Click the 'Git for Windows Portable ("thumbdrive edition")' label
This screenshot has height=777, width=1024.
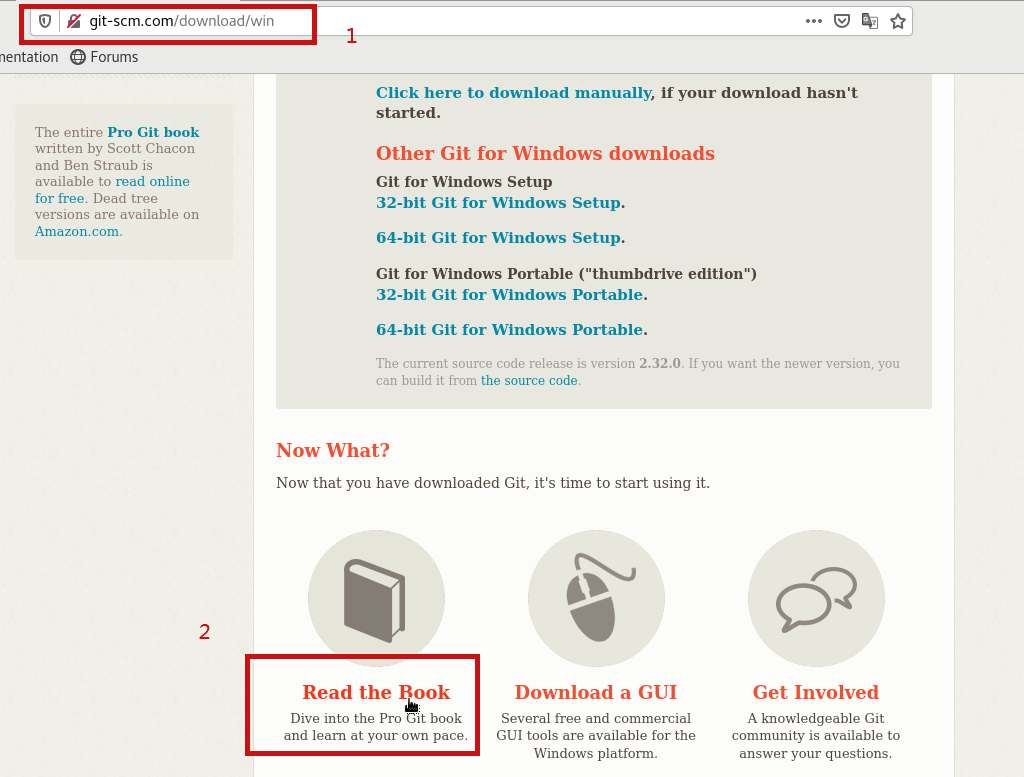pyautogui.click(x=566, y=274)
